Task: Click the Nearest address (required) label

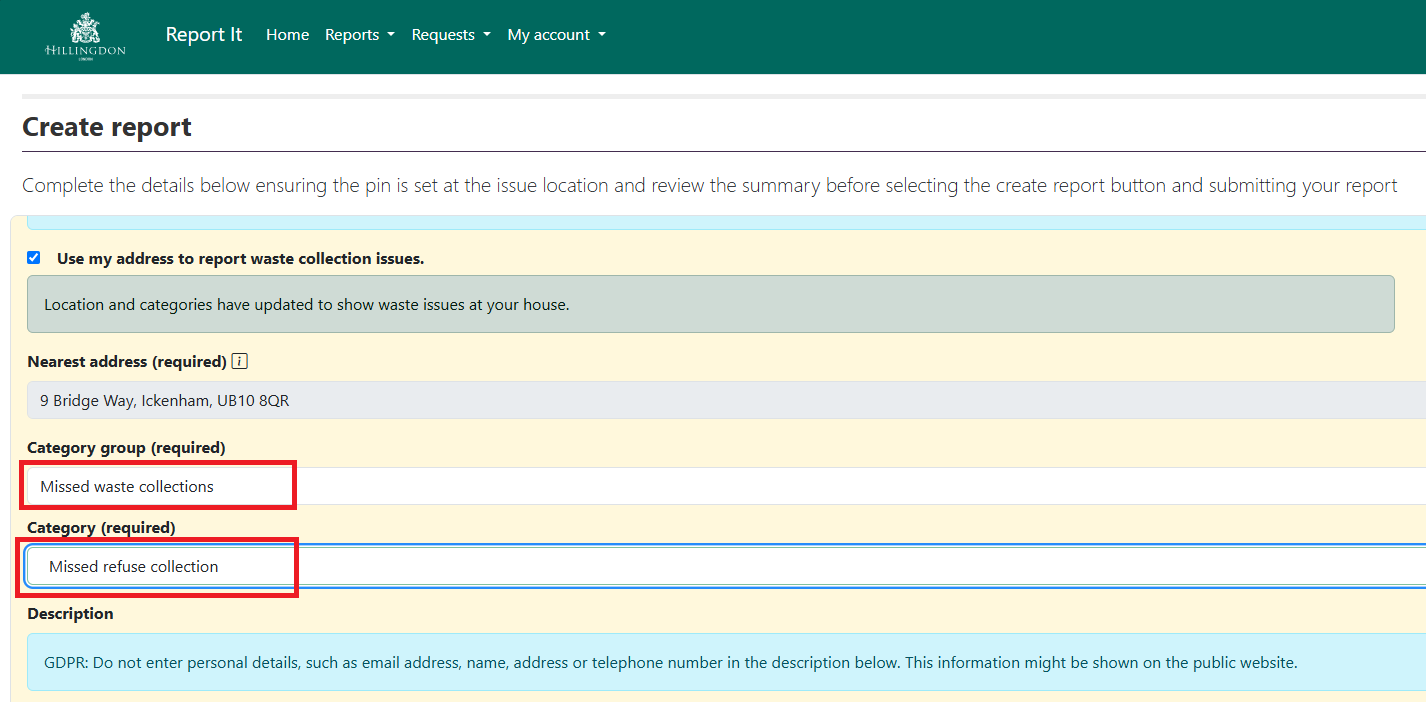Action: [x=127, y=361]
